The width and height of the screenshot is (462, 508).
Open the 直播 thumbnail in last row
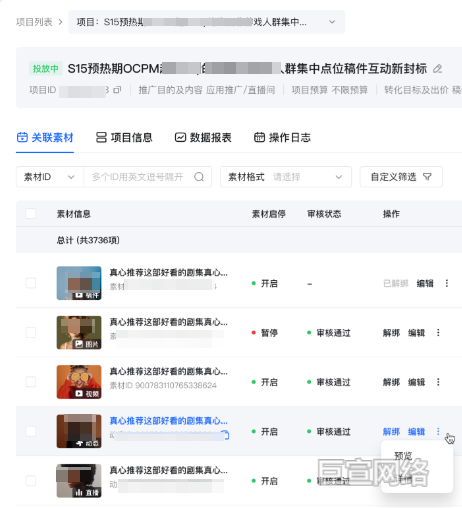tap(79, 480)
